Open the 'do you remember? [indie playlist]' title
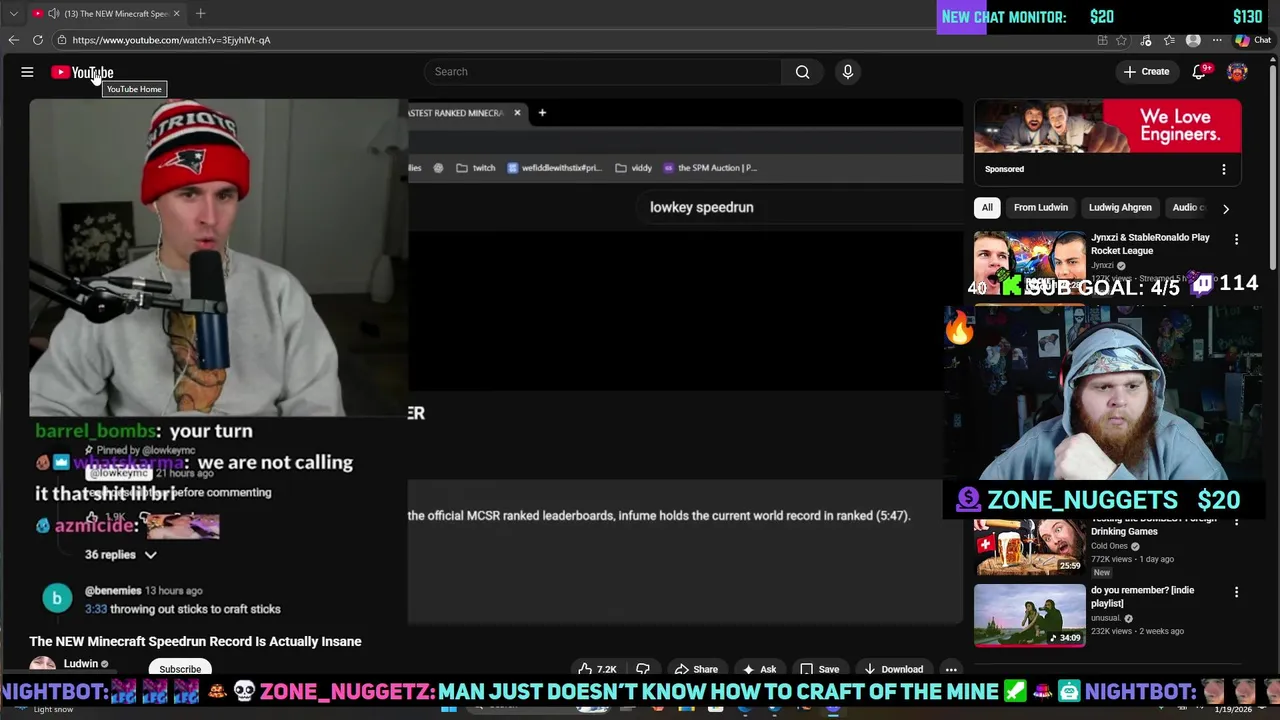Screen dimensions: 1280x720 point(1142,597)
